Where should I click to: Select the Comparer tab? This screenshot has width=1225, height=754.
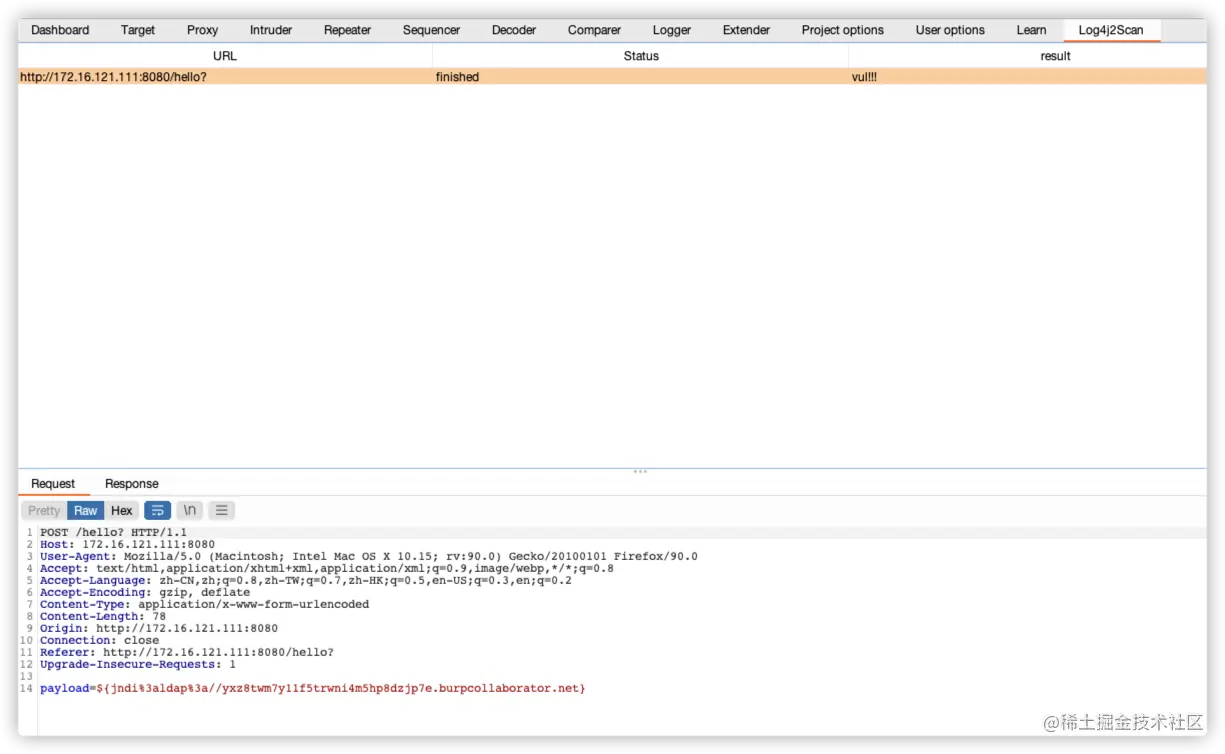pos(594,30)
